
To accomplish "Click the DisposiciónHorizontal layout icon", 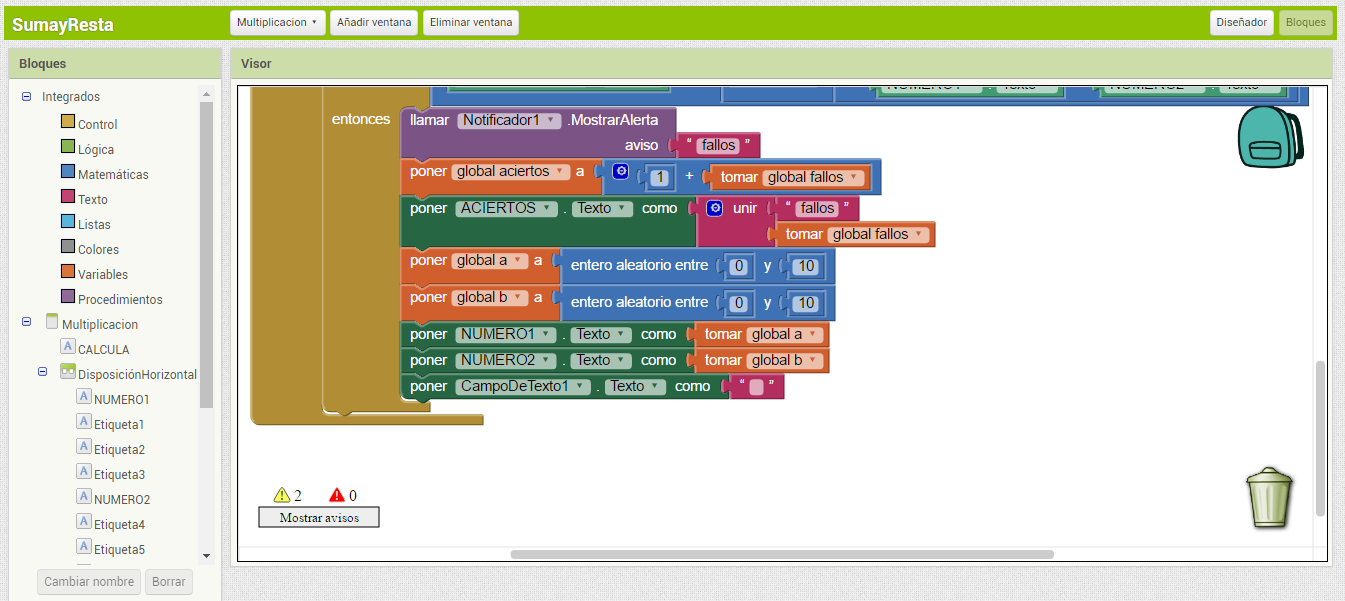I will tap(68, 371).
